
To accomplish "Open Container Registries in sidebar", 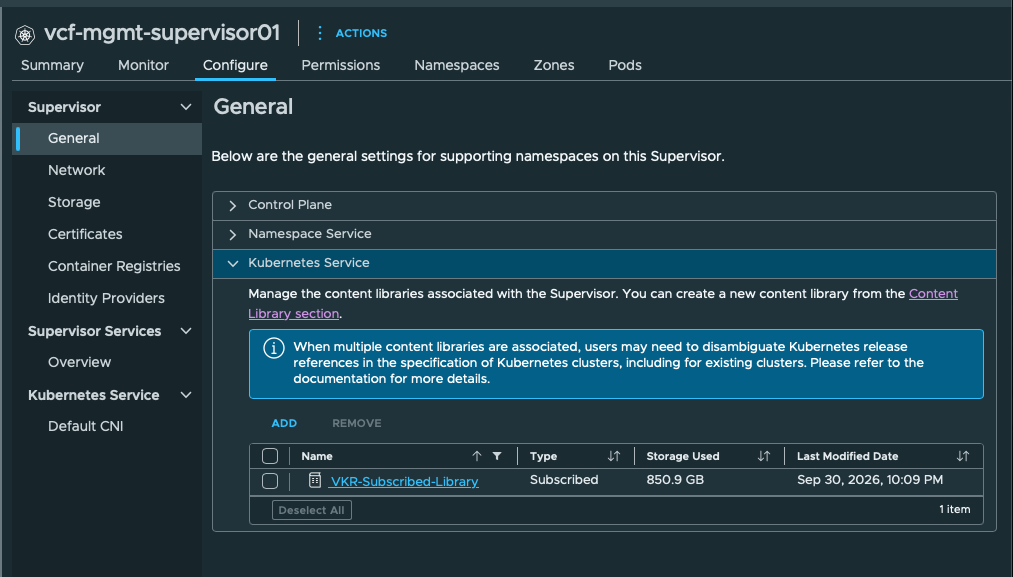I will click(114, 266).
